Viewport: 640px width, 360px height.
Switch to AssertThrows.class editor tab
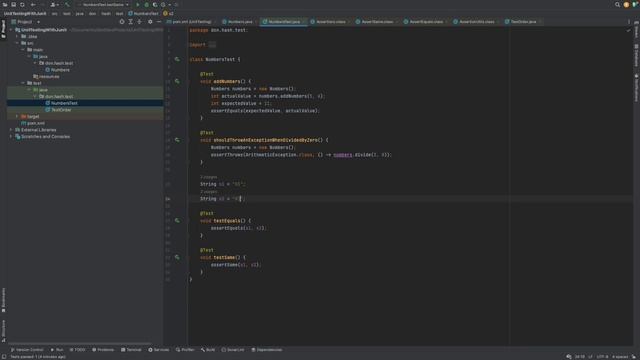[x=474, y=22]
